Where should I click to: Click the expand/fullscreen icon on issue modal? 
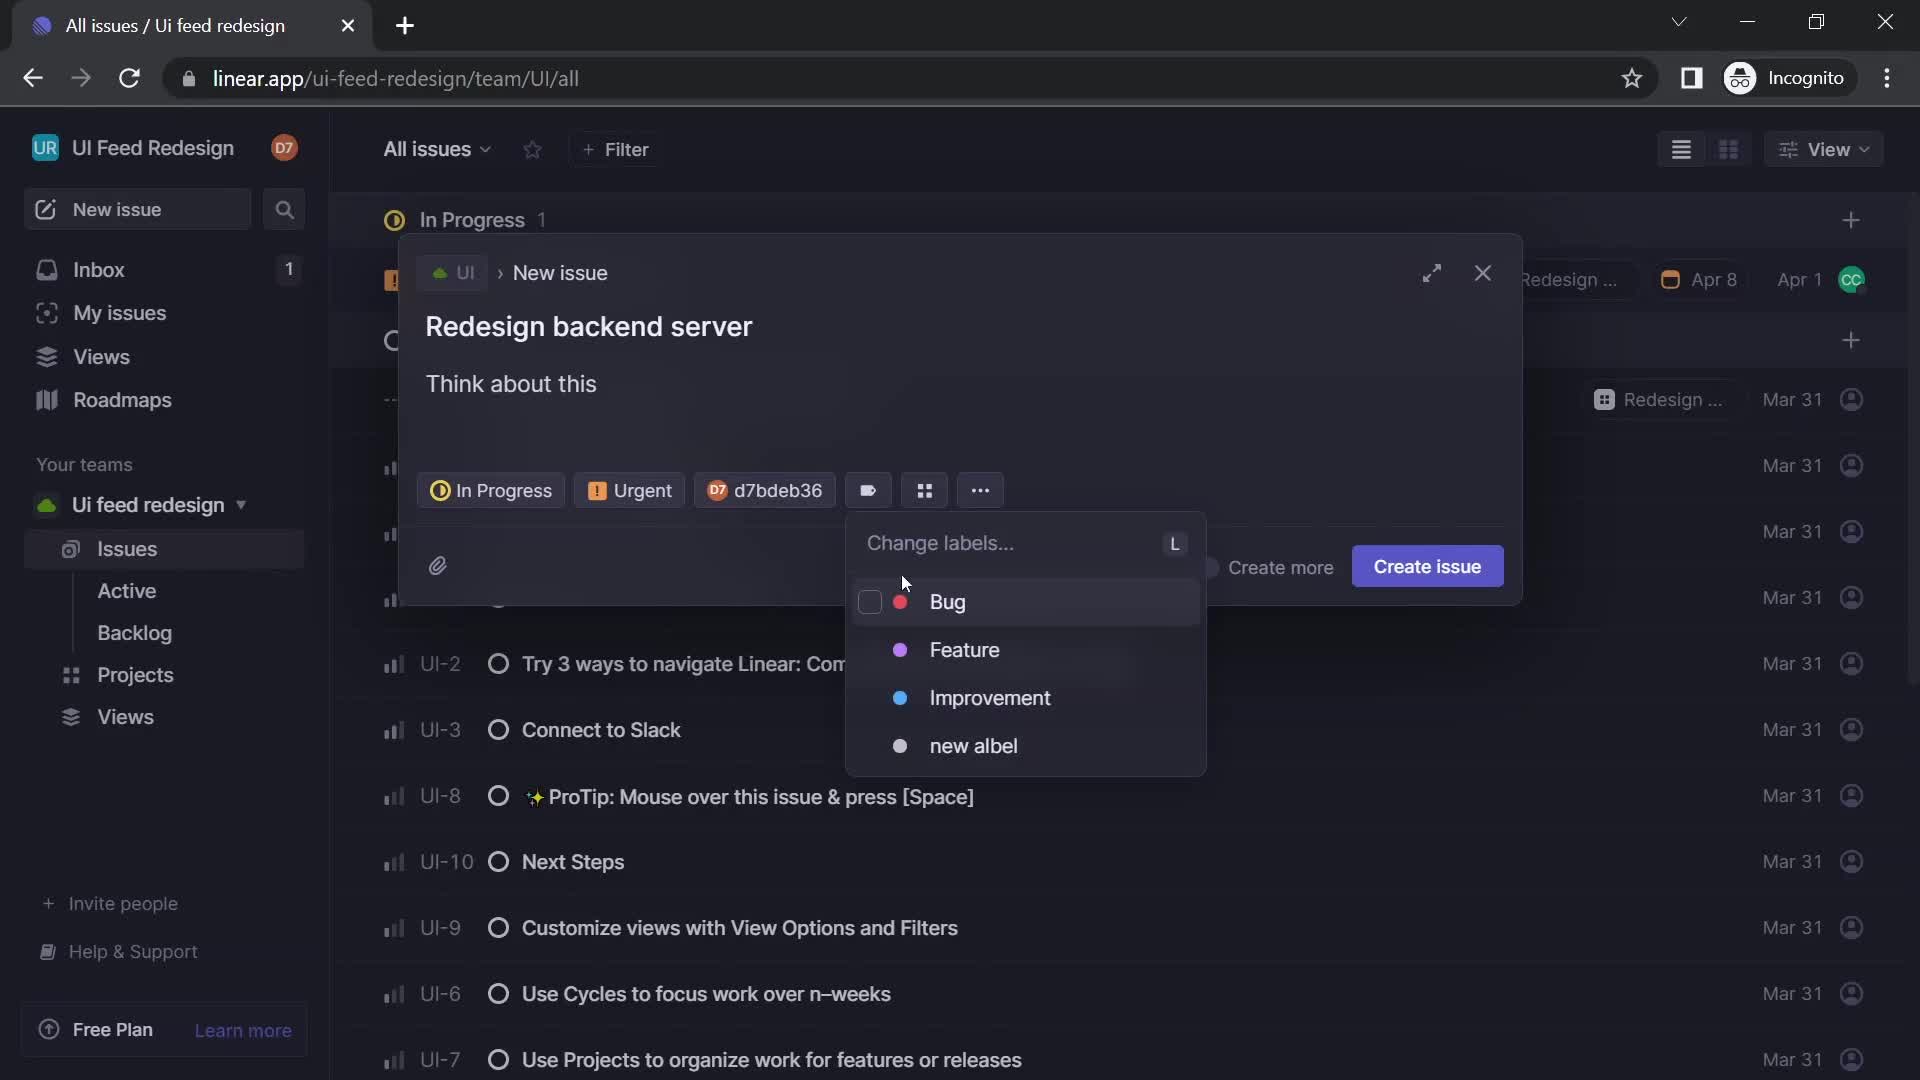[1432, 274]
